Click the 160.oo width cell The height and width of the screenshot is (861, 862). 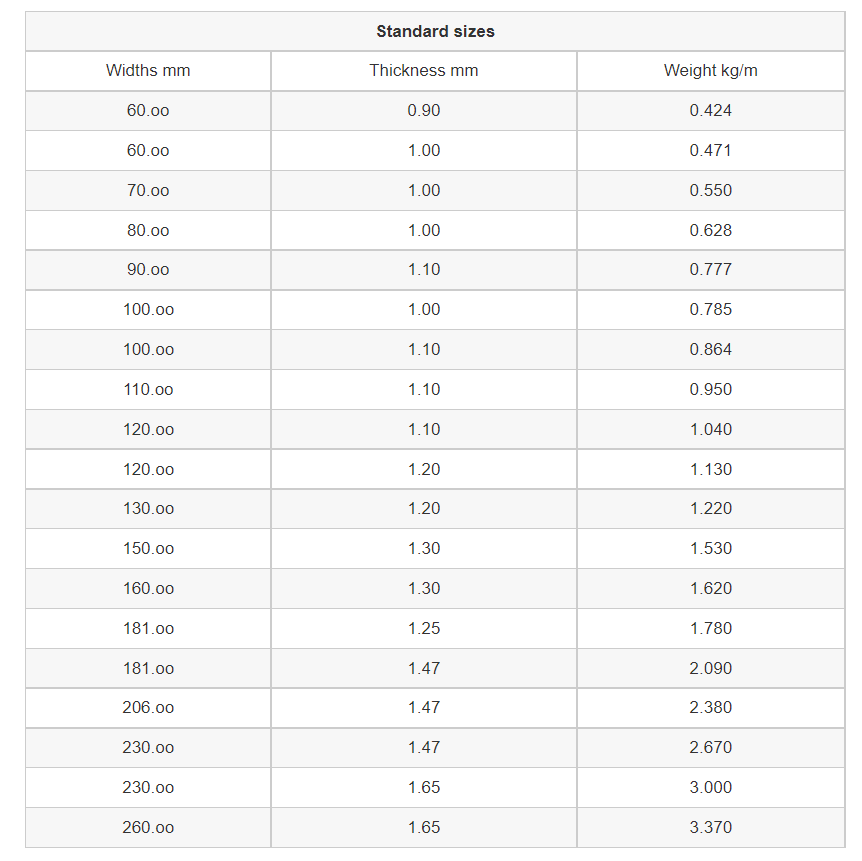pos(148,589)
